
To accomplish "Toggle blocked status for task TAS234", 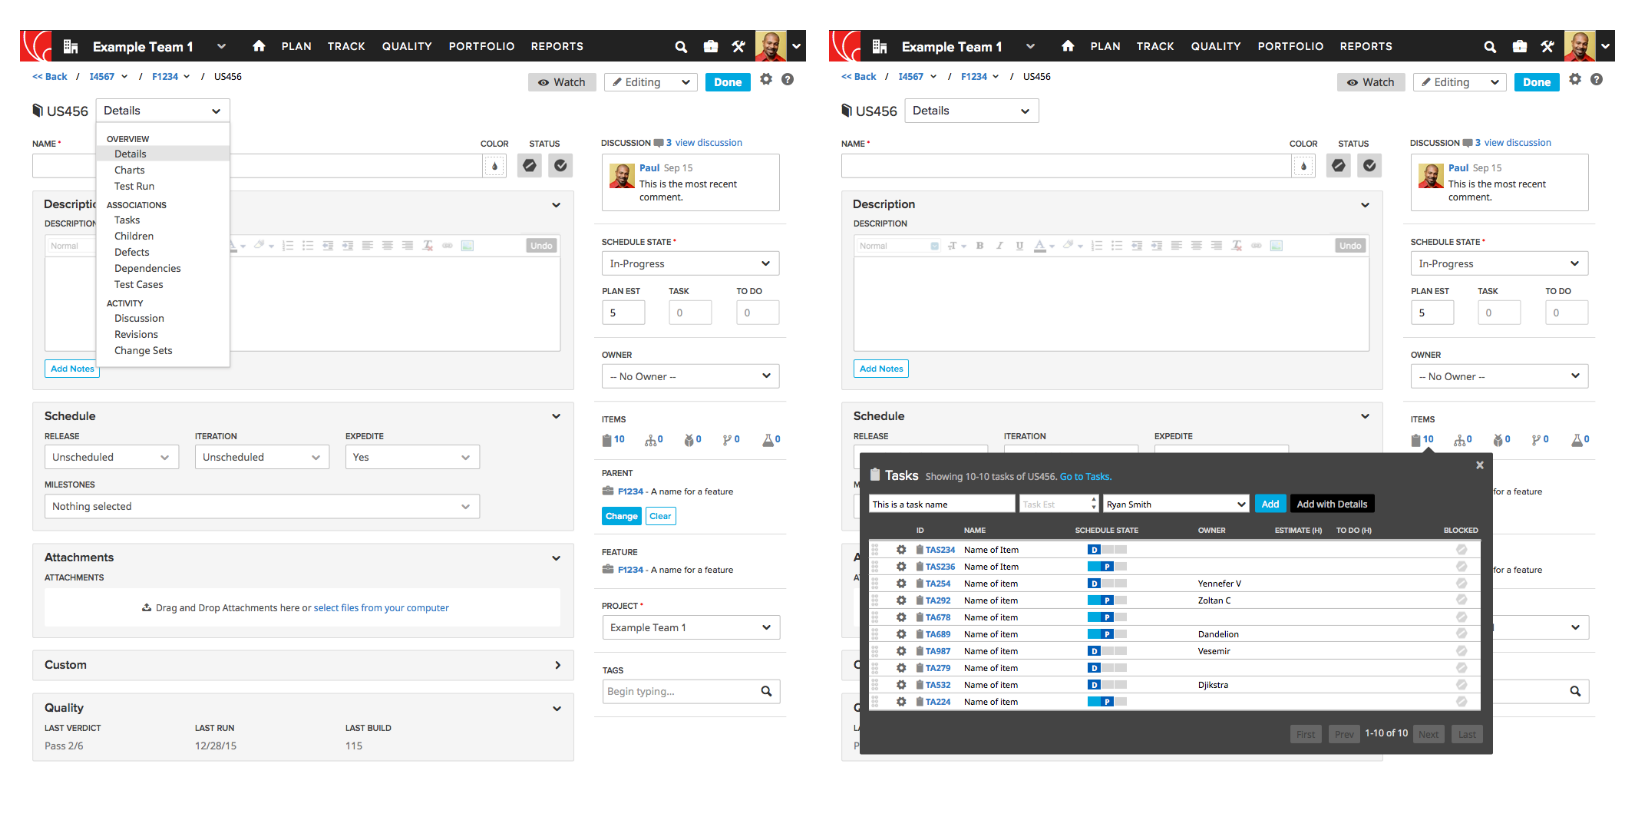I will 1461,550.
